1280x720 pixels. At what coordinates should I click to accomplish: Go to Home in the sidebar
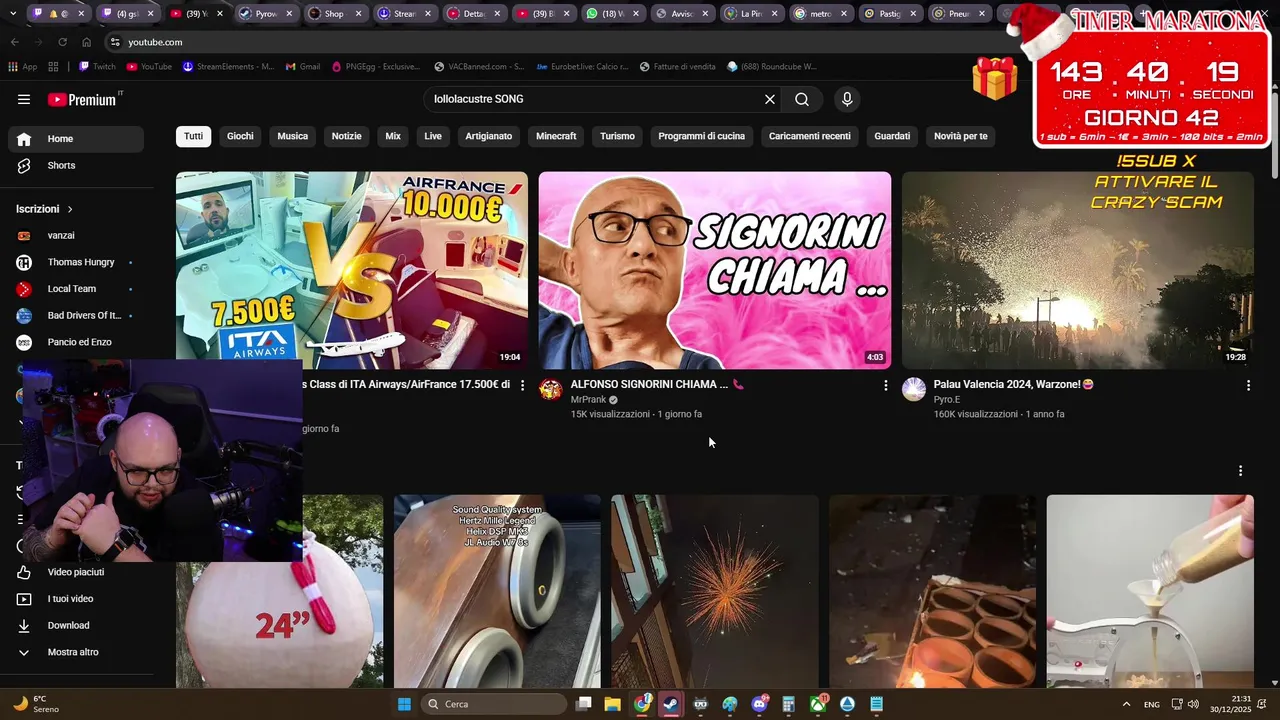click(76, 139)
